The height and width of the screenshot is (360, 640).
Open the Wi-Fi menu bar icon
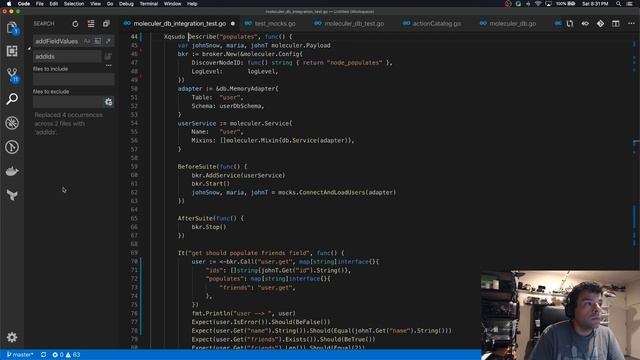pos(538,4)
